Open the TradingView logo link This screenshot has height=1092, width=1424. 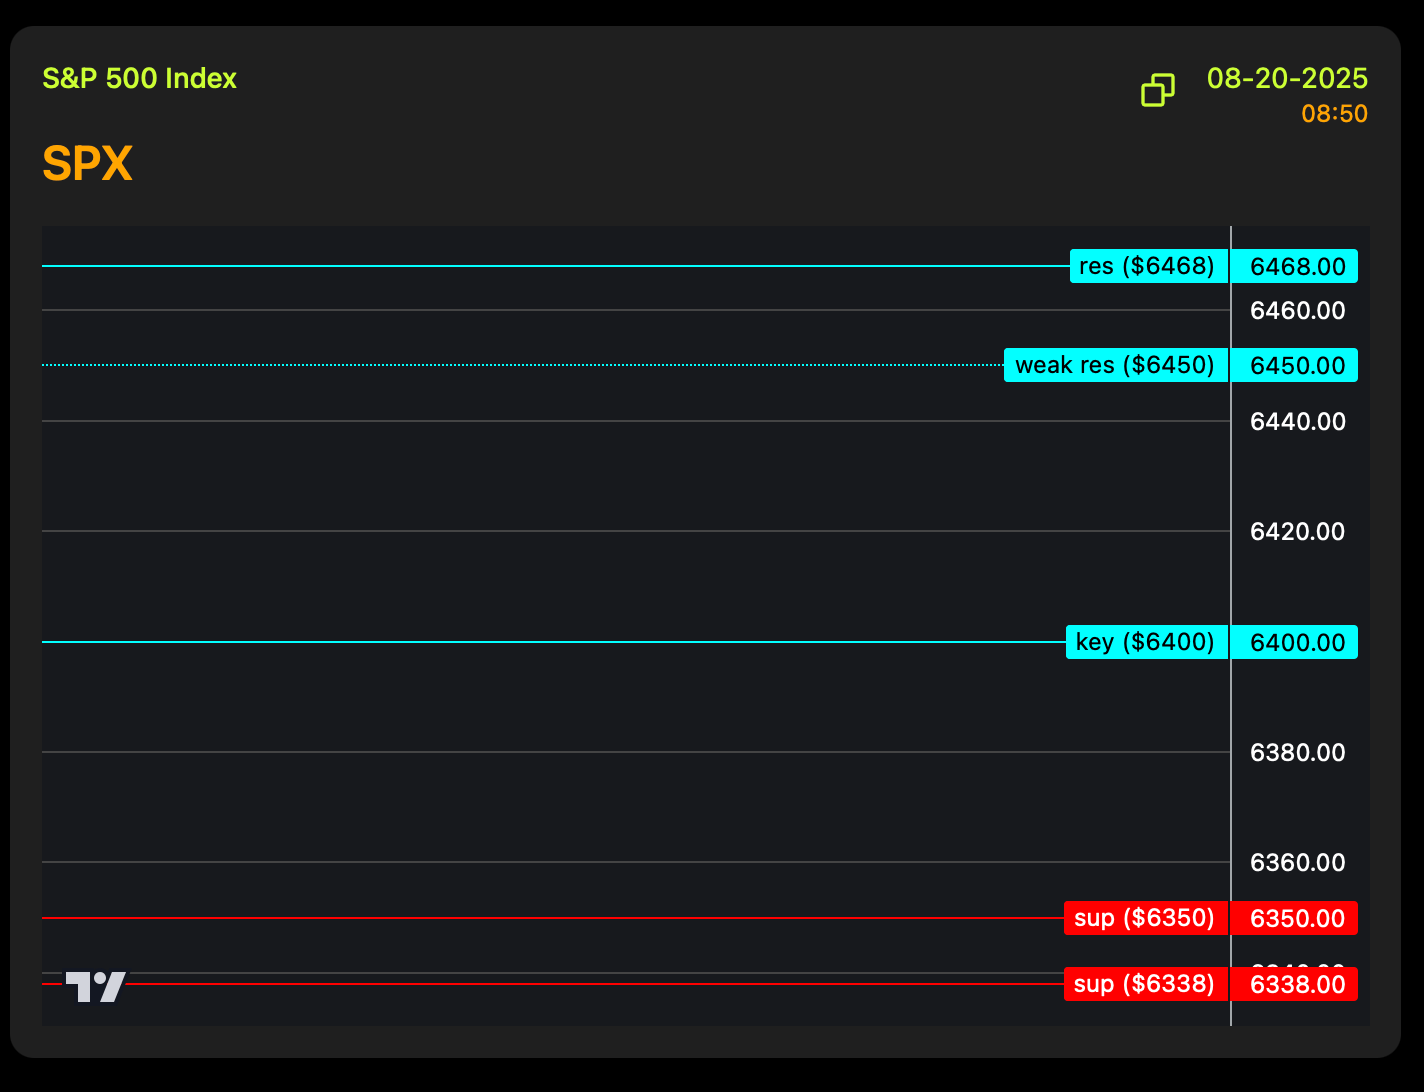[x=96, y=987]
